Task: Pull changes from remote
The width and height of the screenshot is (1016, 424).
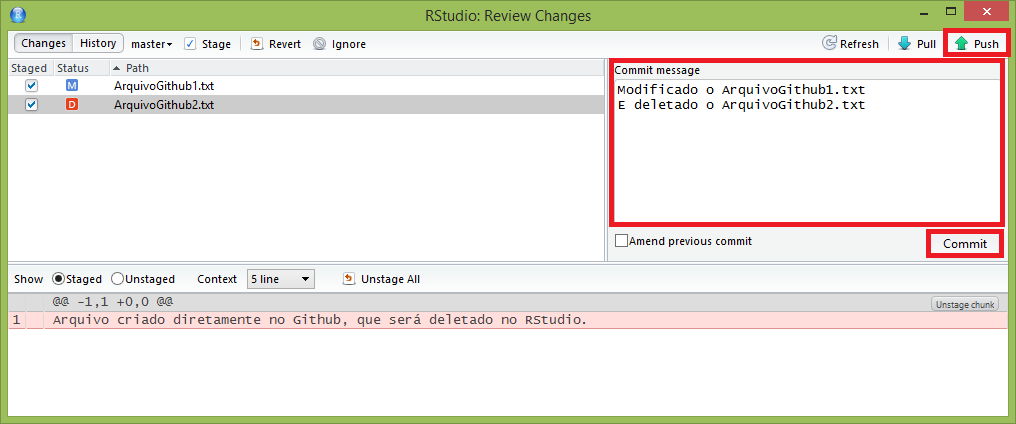Action: (x=916, y=44)
